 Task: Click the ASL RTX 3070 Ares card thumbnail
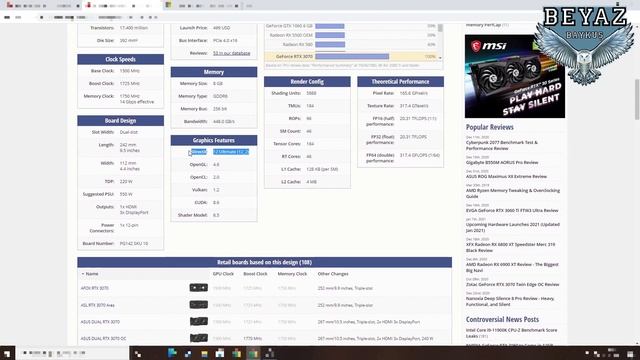coord(199,305)
